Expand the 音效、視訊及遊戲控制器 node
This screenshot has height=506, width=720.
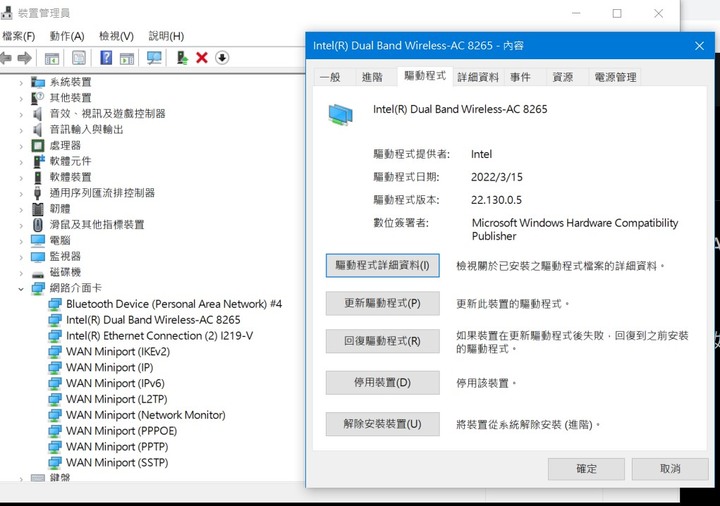coord(21,115)
